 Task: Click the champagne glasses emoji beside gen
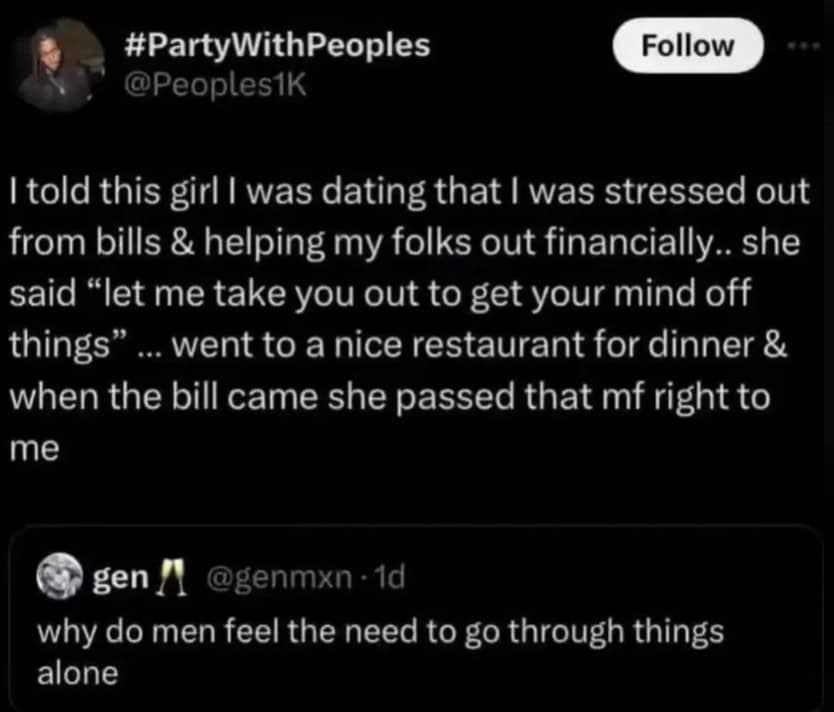pos(181,581)
